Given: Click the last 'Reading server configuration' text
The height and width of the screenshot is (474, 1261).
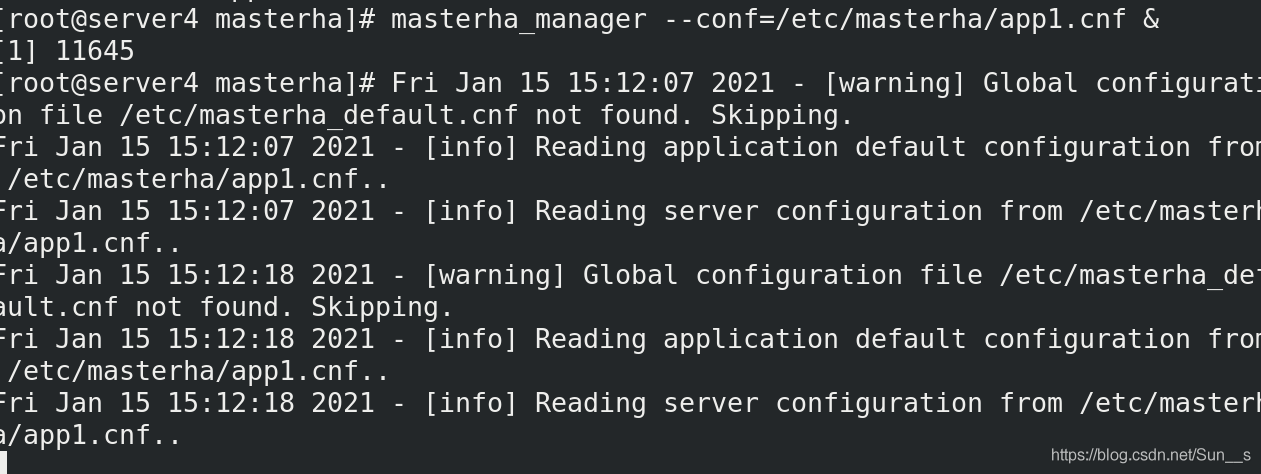Looking at the screenshot, I should point(758,403).
